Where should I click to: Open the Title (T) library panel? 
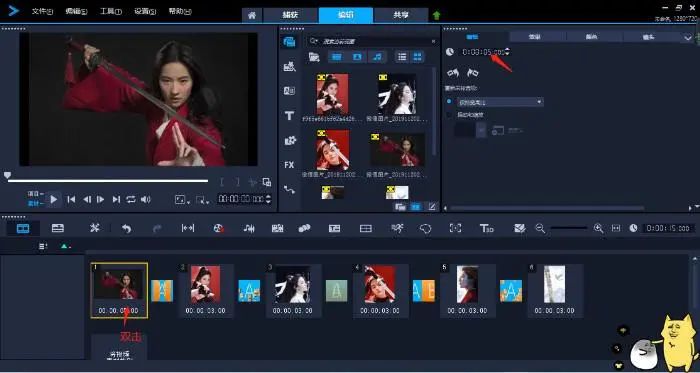point(289,116)
